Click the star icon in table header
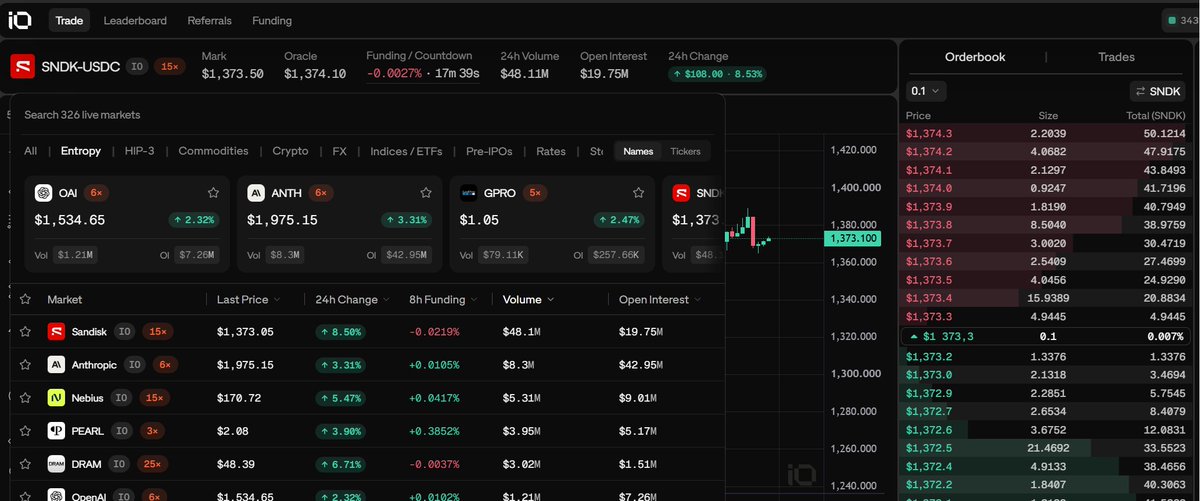The height and width of the screenshot is (501, 1200). (25, 299)
